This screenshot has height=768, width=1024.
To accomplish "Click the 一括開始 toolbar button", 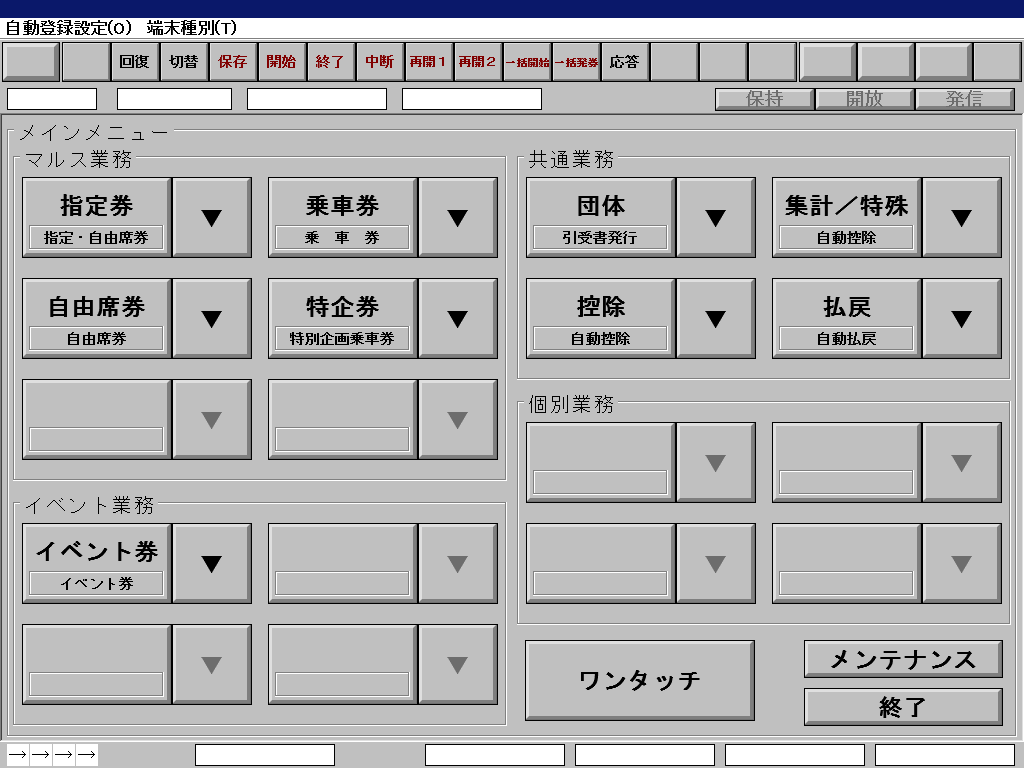I will point(526,62).
